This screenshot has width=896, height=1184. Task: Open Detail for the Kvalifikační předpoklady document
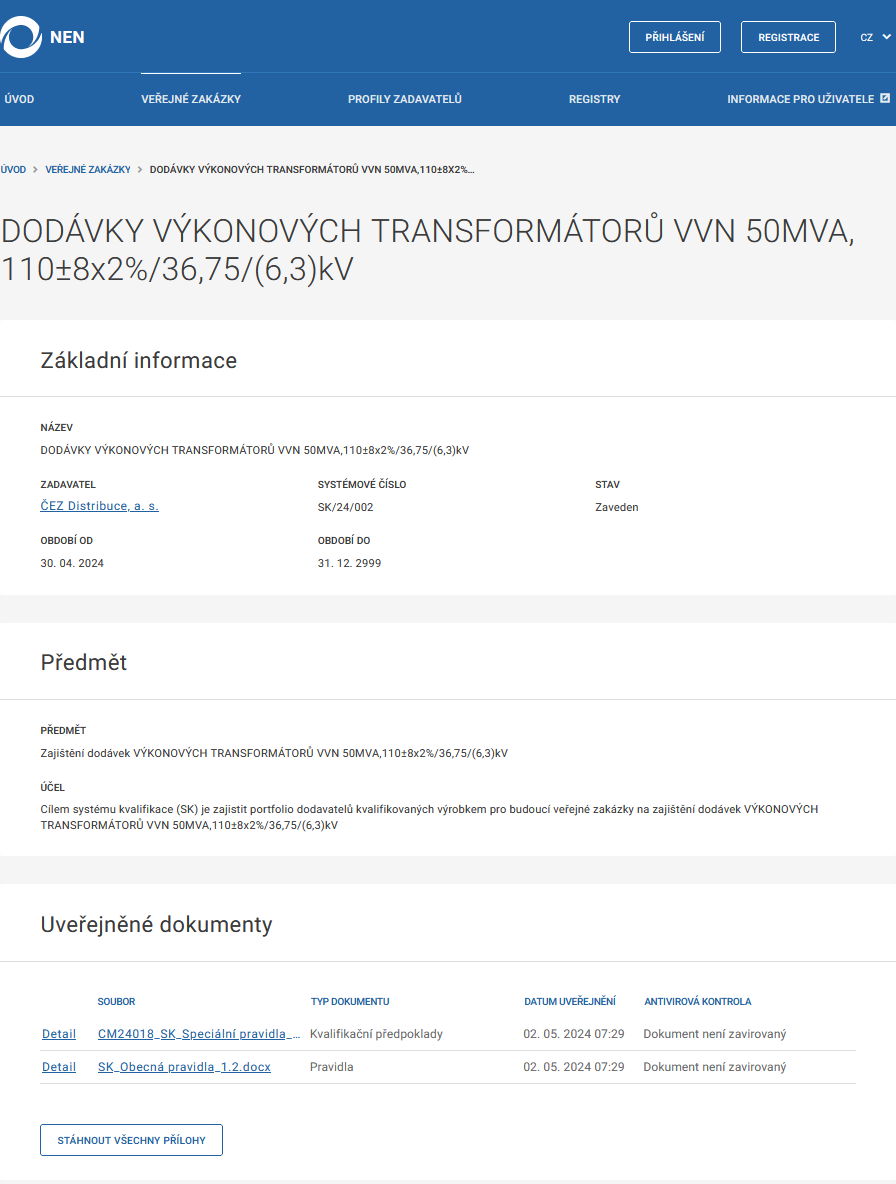(x=58, y=1033)
